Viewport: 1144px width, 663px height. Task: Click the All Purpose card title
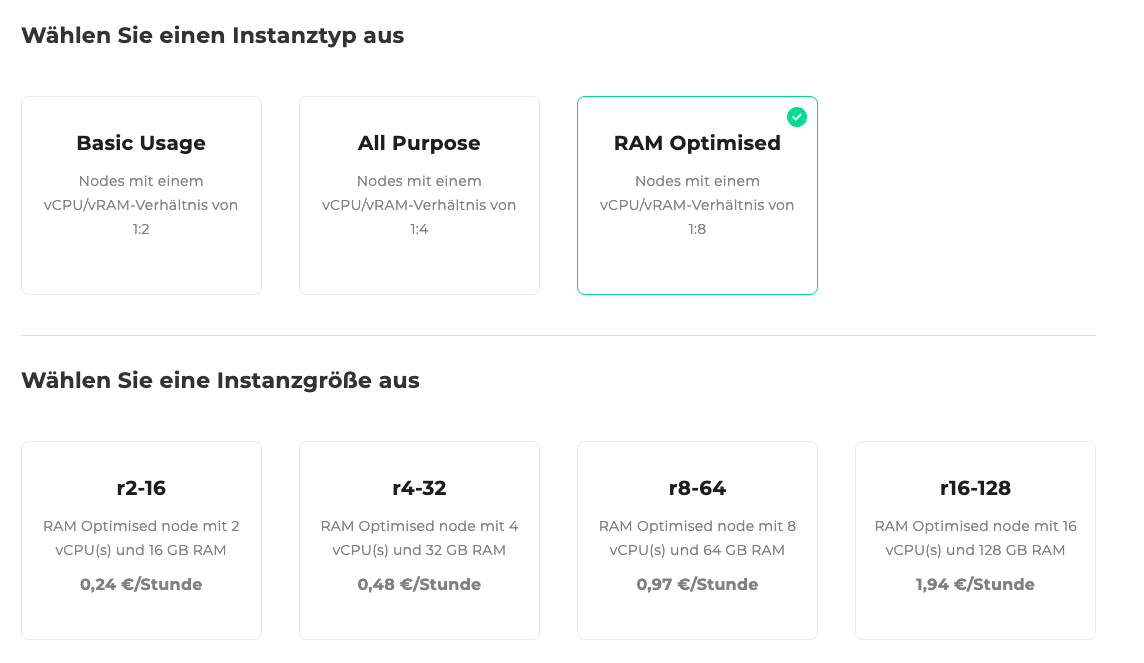click(419, 143)
